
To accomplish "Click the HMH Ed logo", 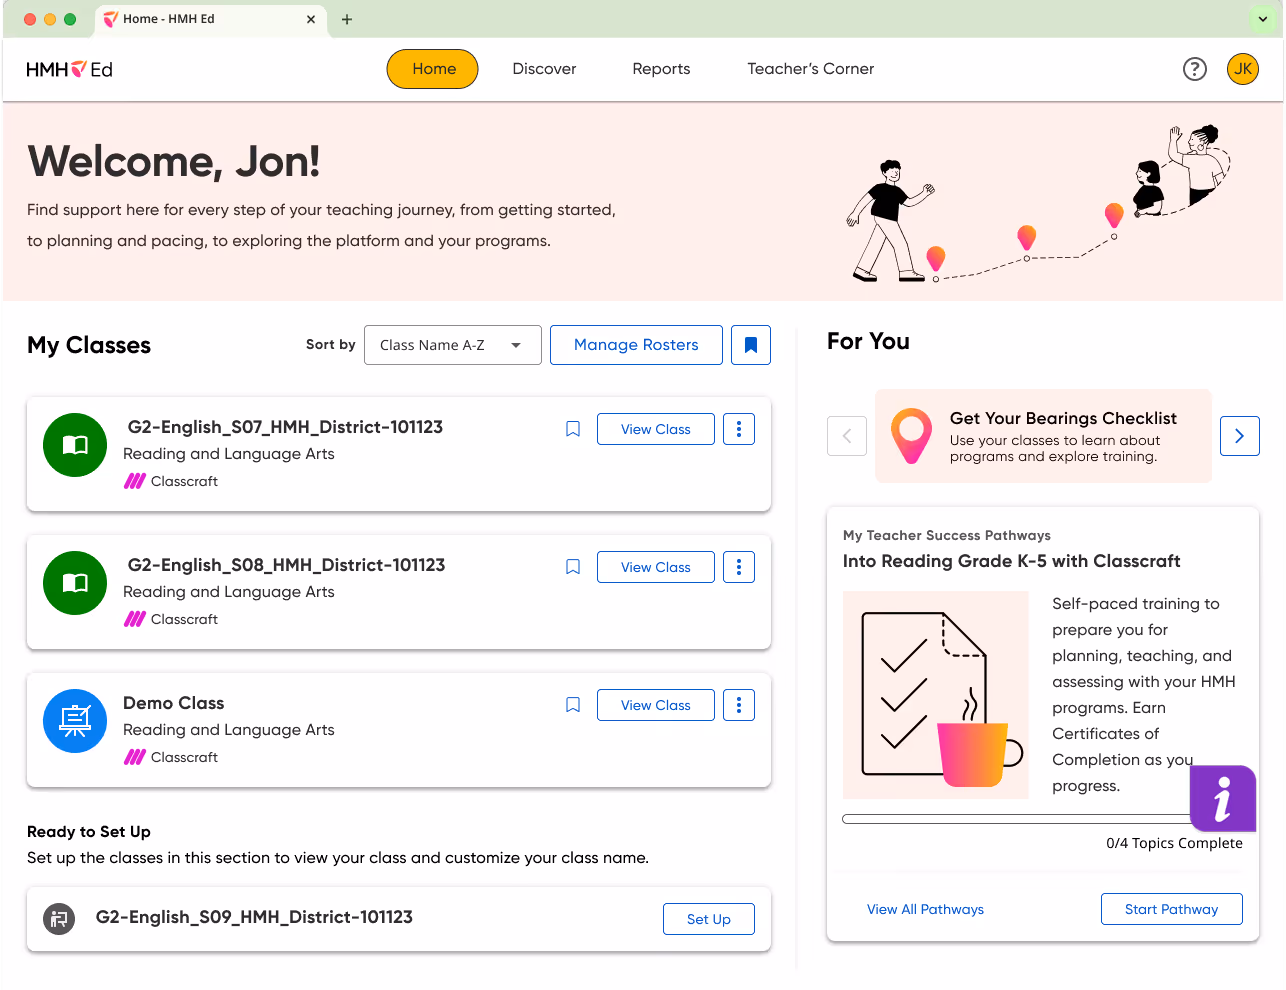I will tap(69, 69).
